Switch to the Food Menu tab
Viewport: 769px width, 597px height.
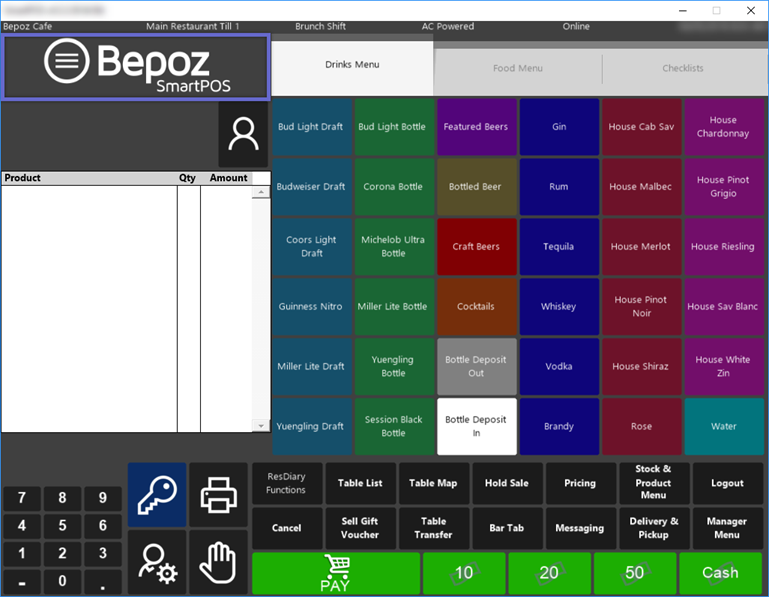[517, 68]
